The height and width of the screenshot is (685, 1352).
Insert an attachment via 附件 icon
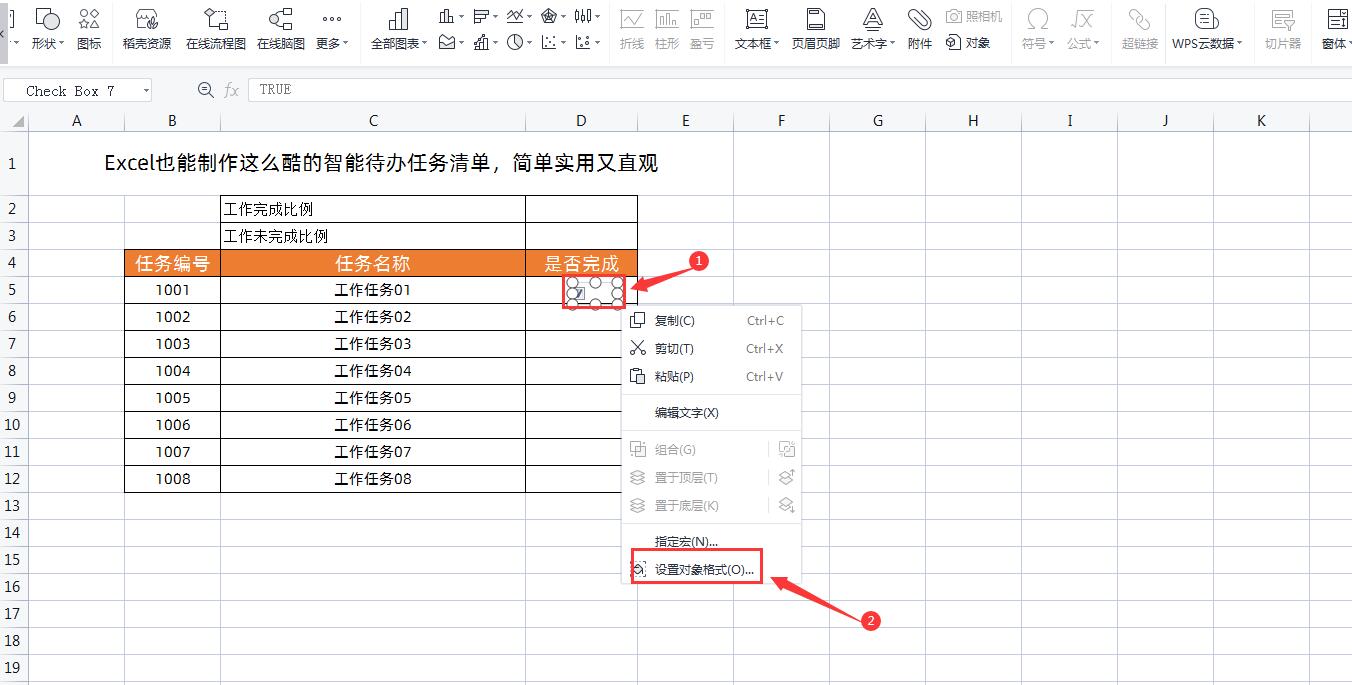[x=919, y=28]
